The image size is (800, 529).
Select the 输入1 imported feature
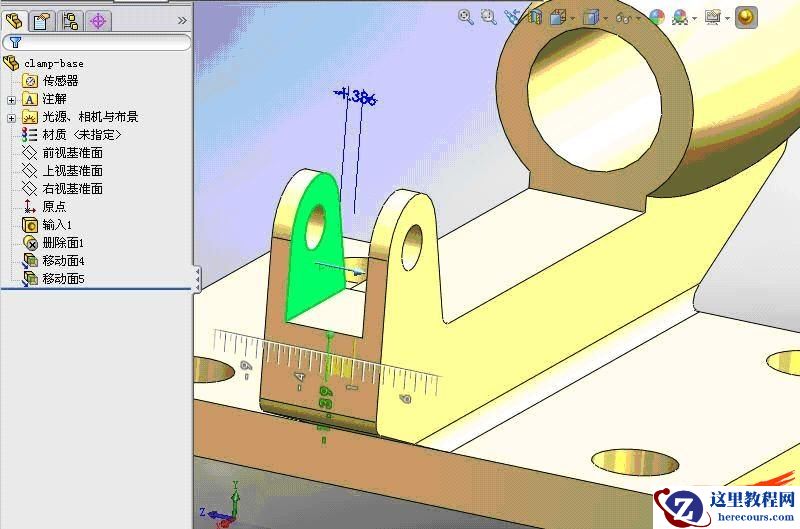57,224
